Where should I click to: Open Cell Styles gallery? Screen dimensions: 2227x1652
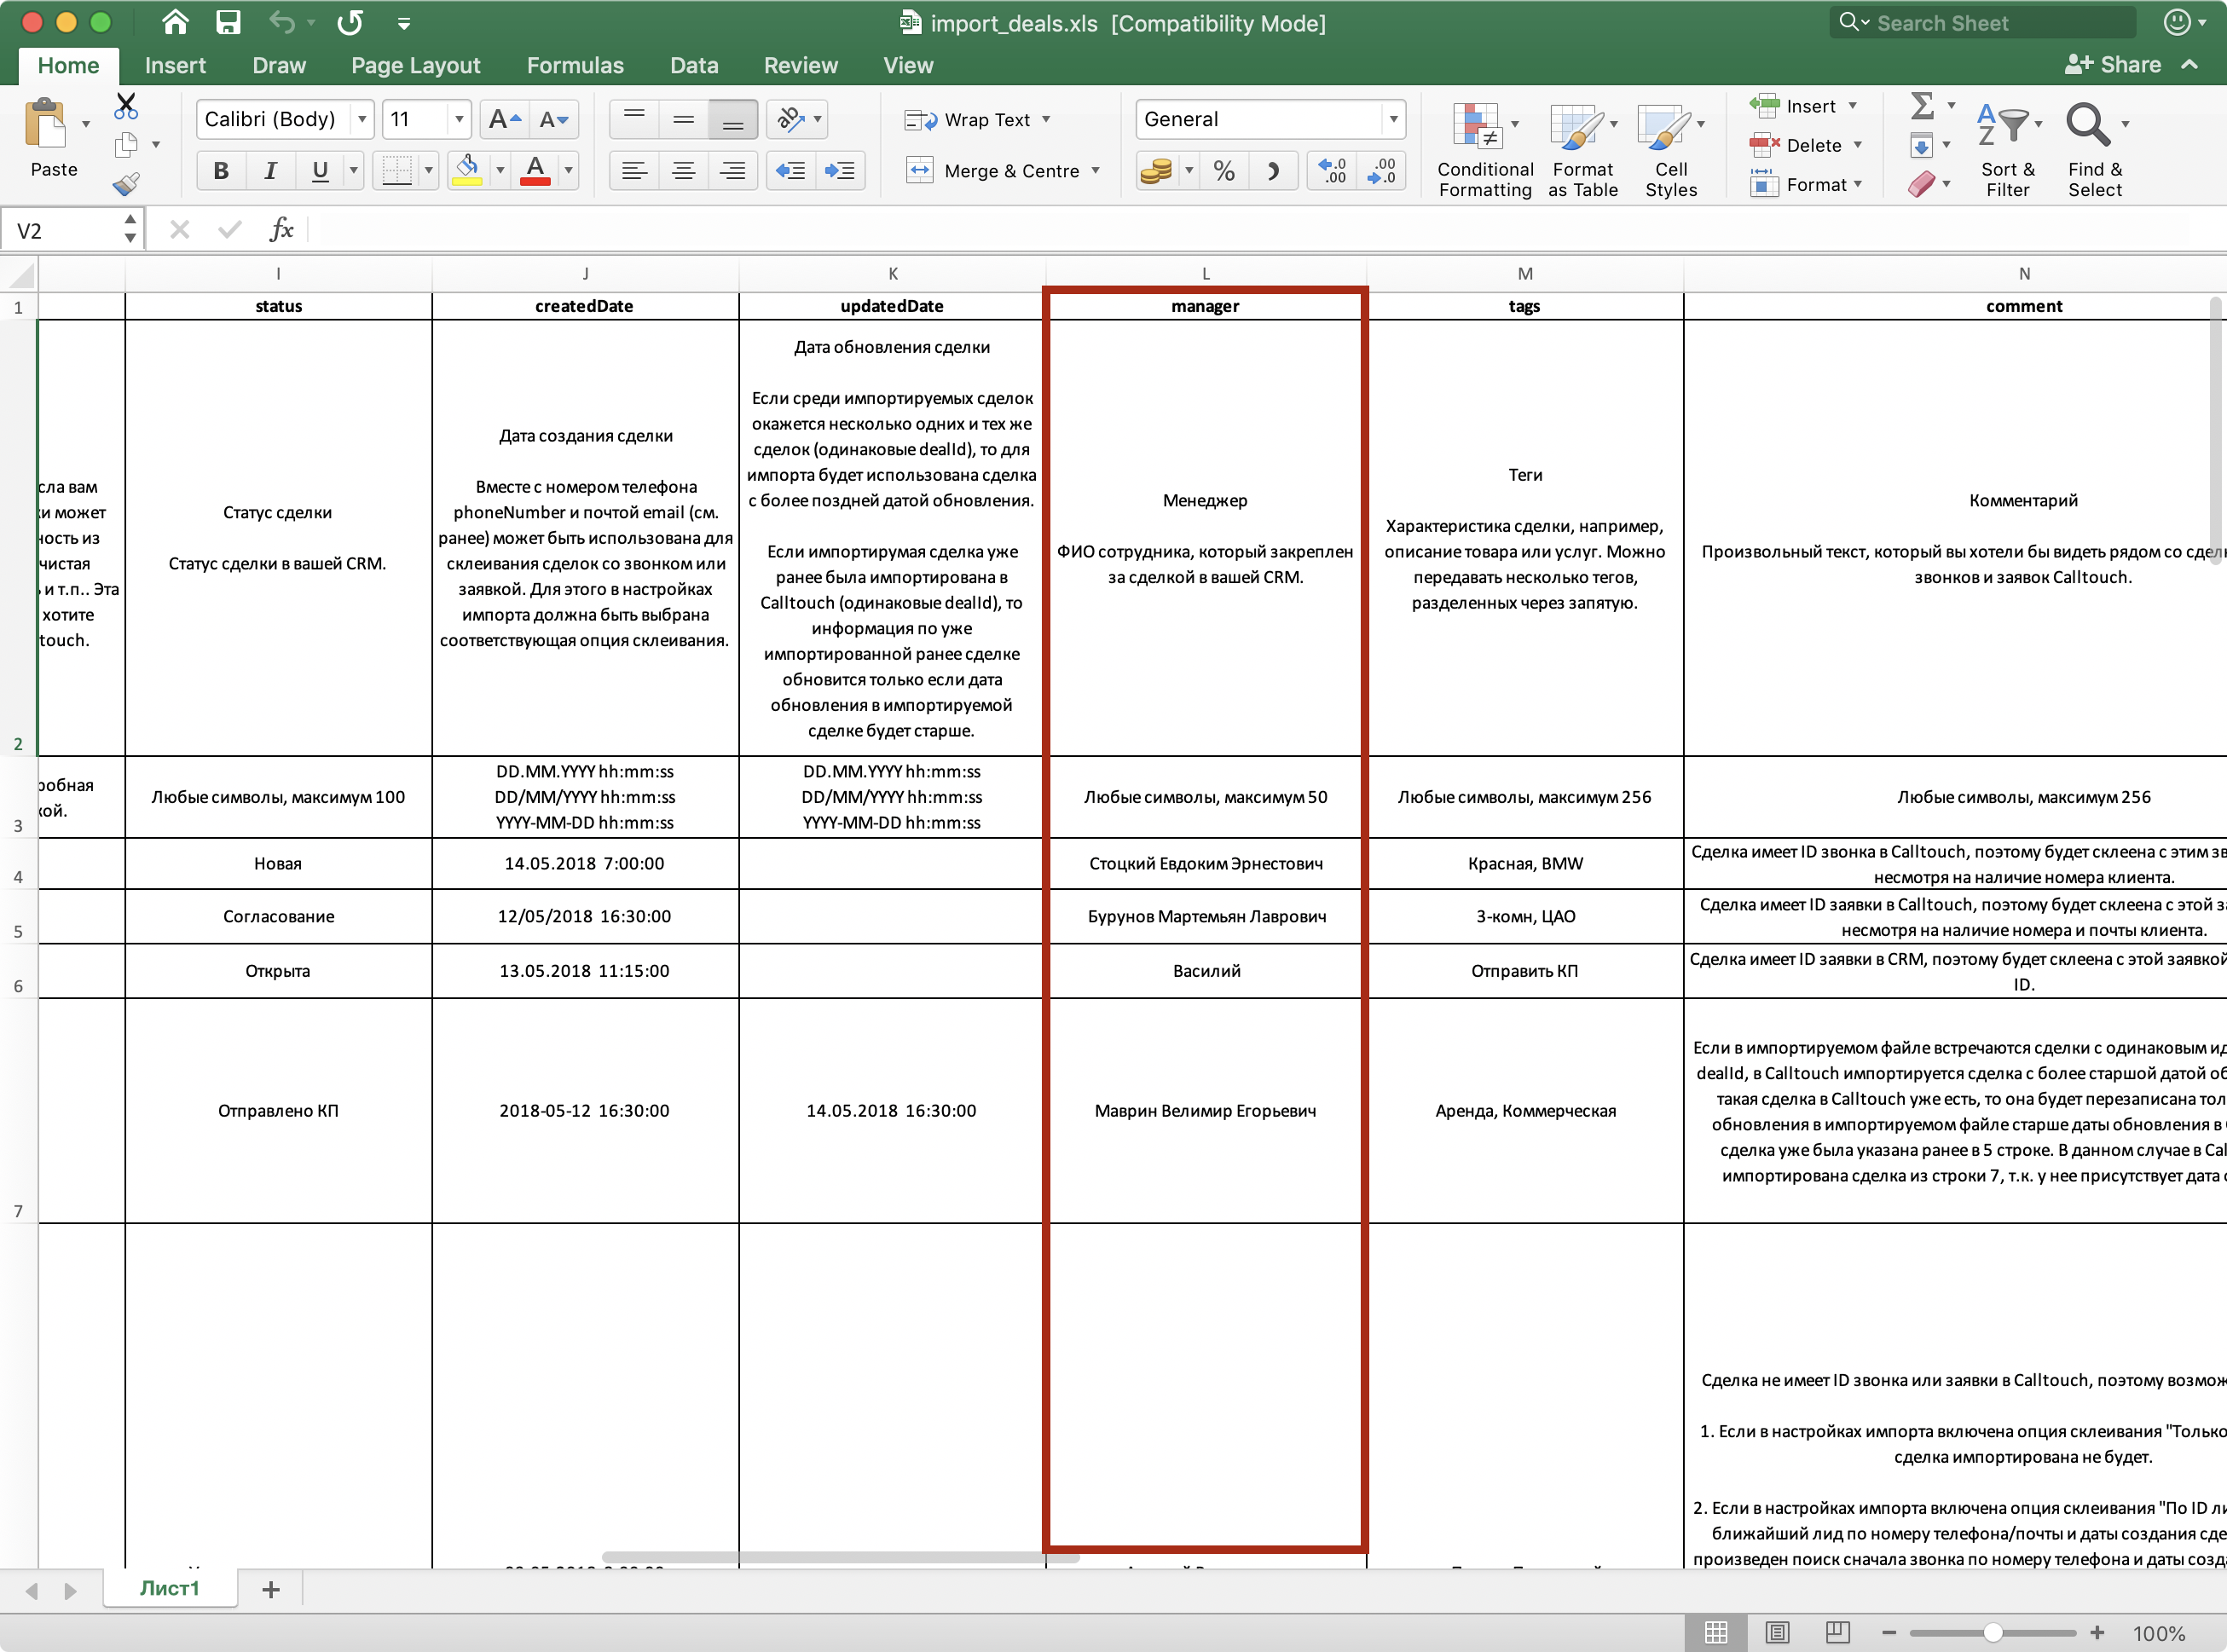[1671, 150]
